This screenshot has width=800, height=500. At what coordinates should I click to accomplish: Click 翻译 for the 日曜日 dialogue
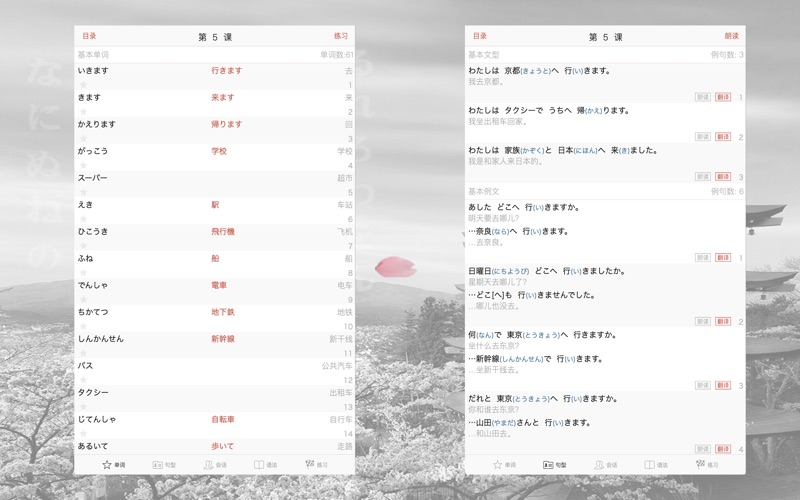pyautogui.click(x=722, y=321)
